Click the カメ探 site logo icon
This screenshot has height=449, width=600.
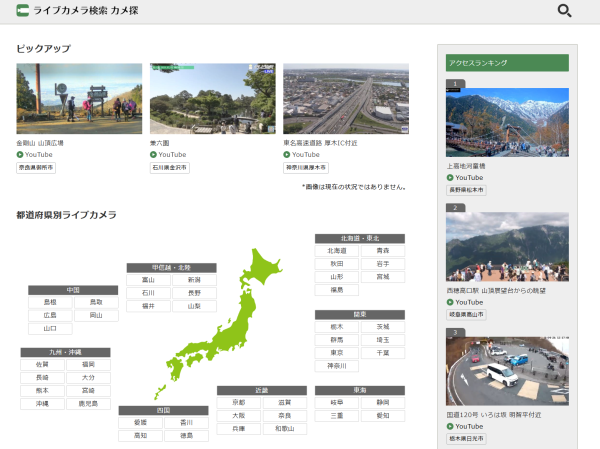point(22,11)
